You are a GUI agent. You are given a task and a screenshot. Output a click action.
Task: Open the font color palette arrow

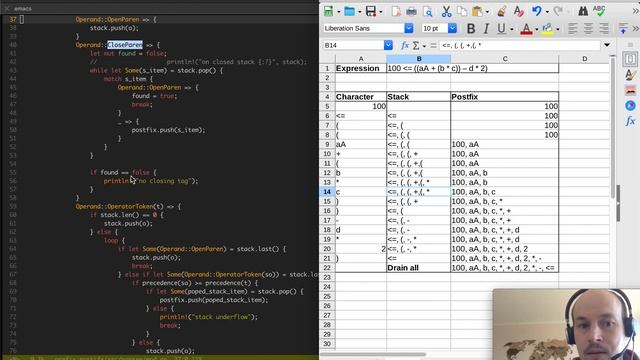coord(536,29)
